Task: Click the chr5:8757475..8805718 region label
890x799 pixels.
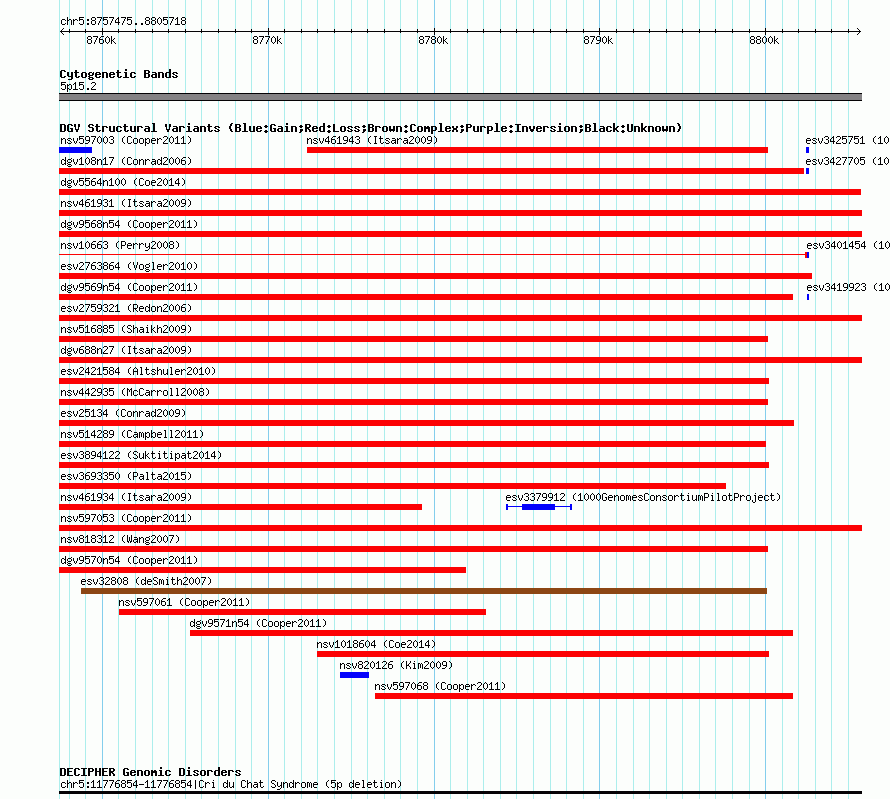Action: click(123, 21)
